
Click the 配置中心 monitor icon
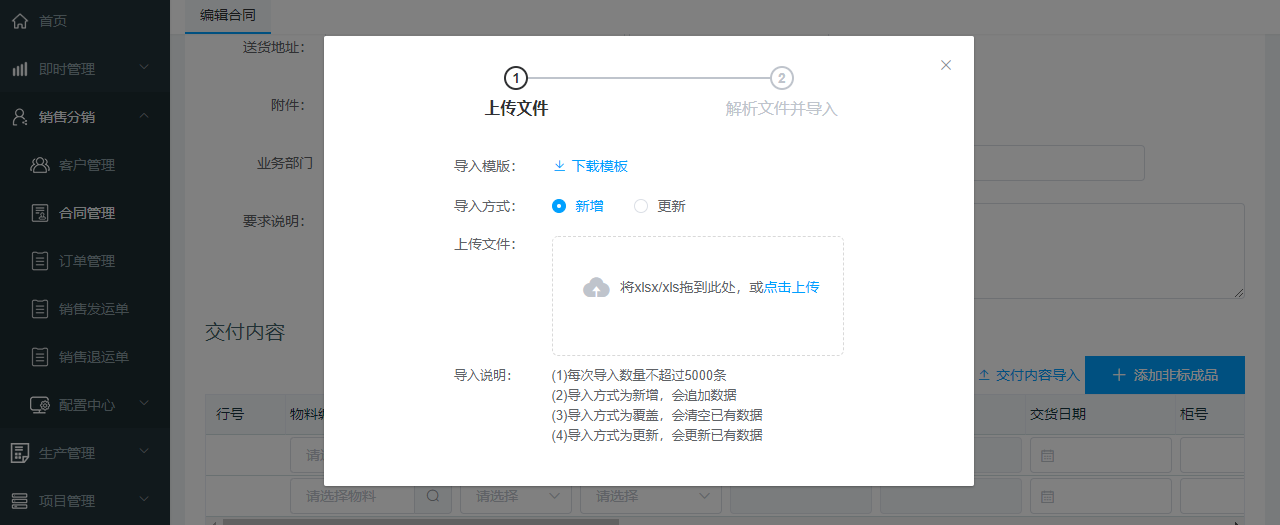(x=40, y=405)
